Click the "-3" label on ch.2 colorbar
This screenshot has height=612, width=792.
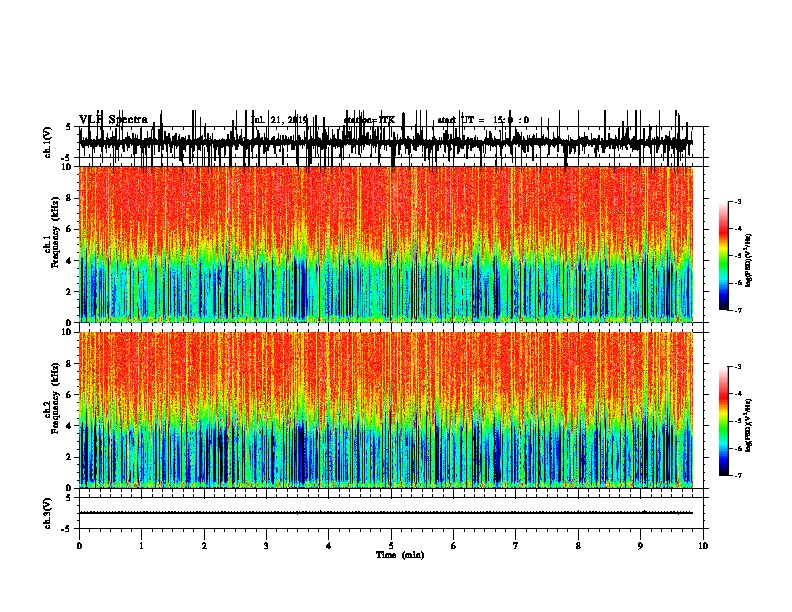(x=738, y=367)
